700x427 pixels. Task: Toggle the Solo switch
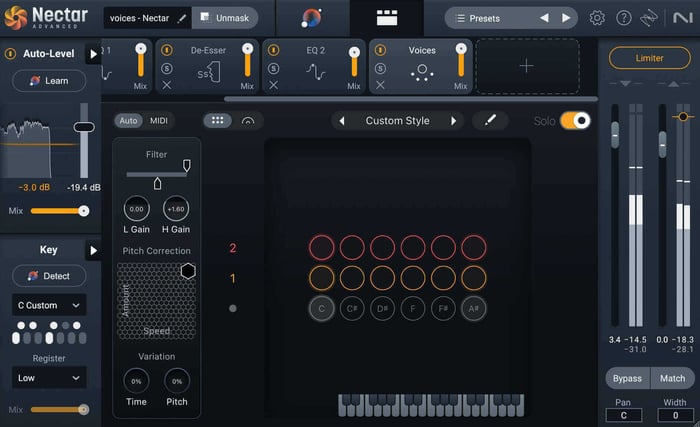pyautogui.click(x=575, y=121)
